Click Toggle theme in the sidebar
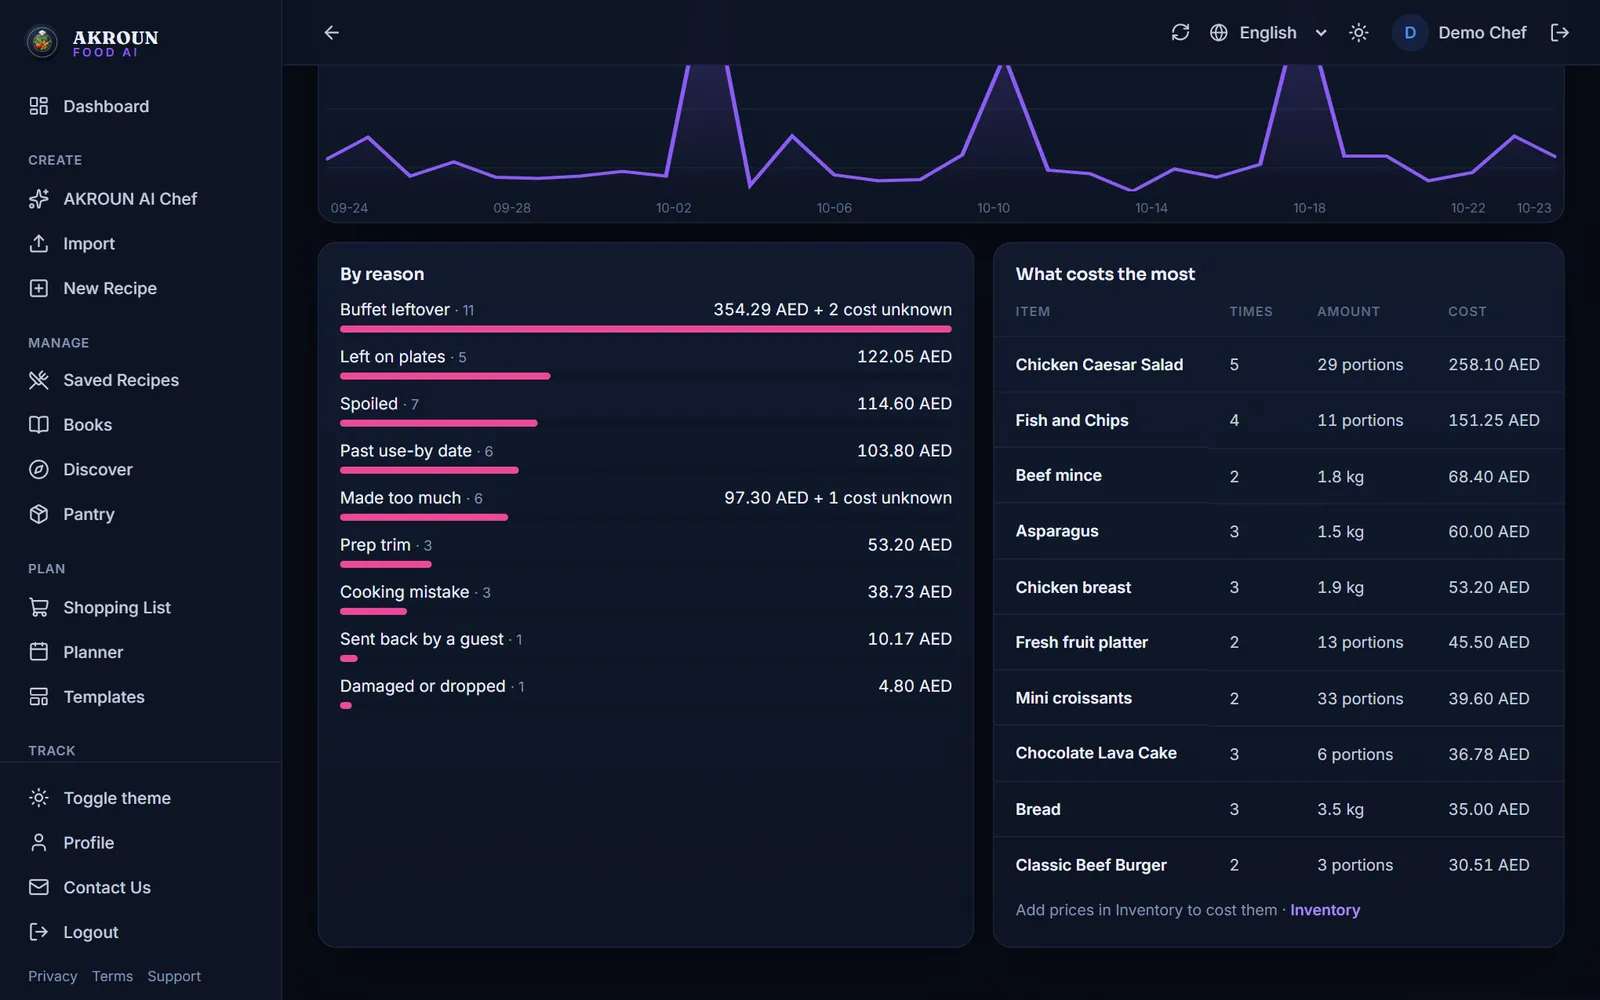 117,798
